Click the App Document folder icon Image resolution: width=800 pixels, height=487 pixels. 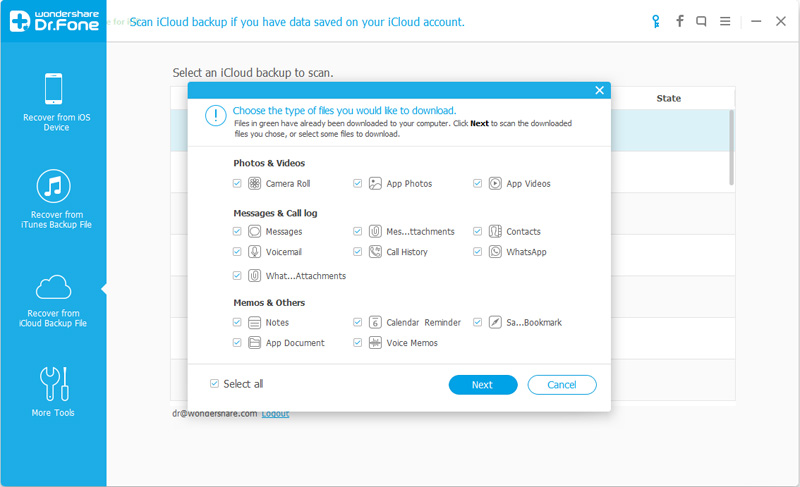pos(254,343)
